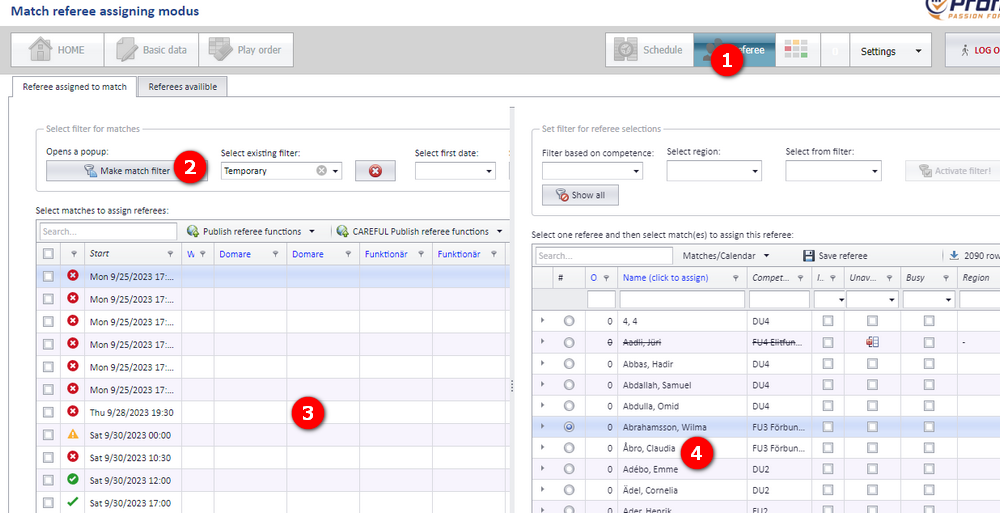The image size is (1000, 513).
Task: Select the Referee assigned to match tab
Action: tap(75, 87)
